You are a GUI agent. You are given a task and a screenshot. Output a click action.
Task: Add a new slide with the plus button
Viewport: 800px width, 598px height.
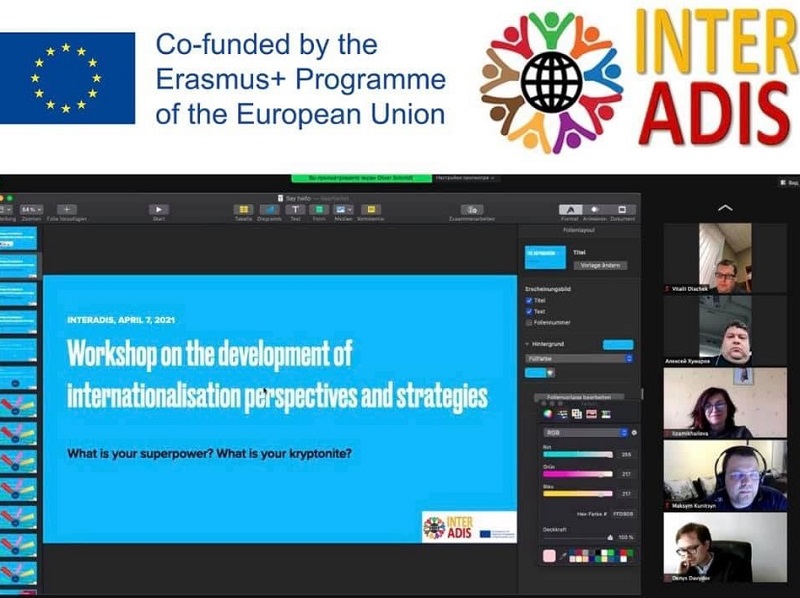(x=67, y=210)
